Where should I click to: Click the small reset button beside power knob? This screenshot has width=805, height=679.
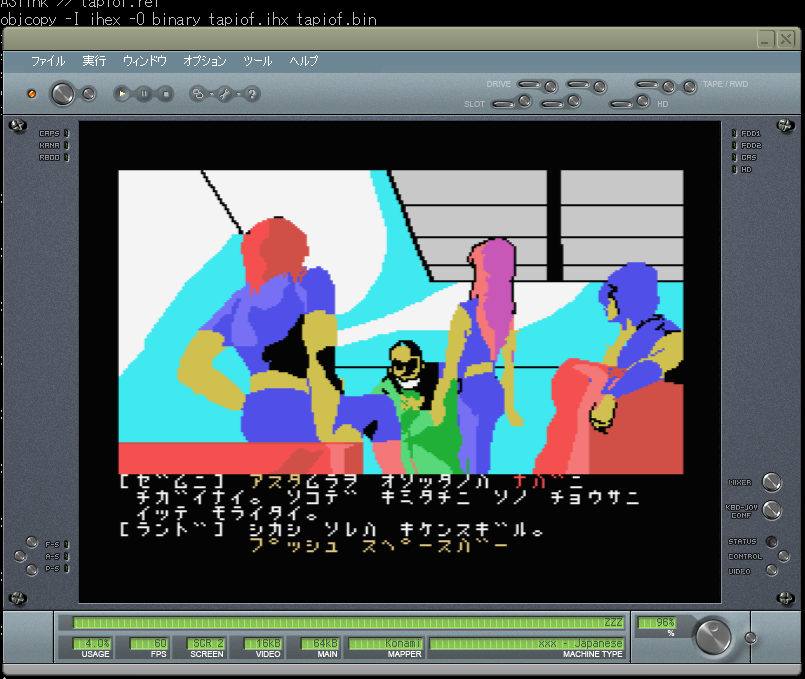click(89, 94)
